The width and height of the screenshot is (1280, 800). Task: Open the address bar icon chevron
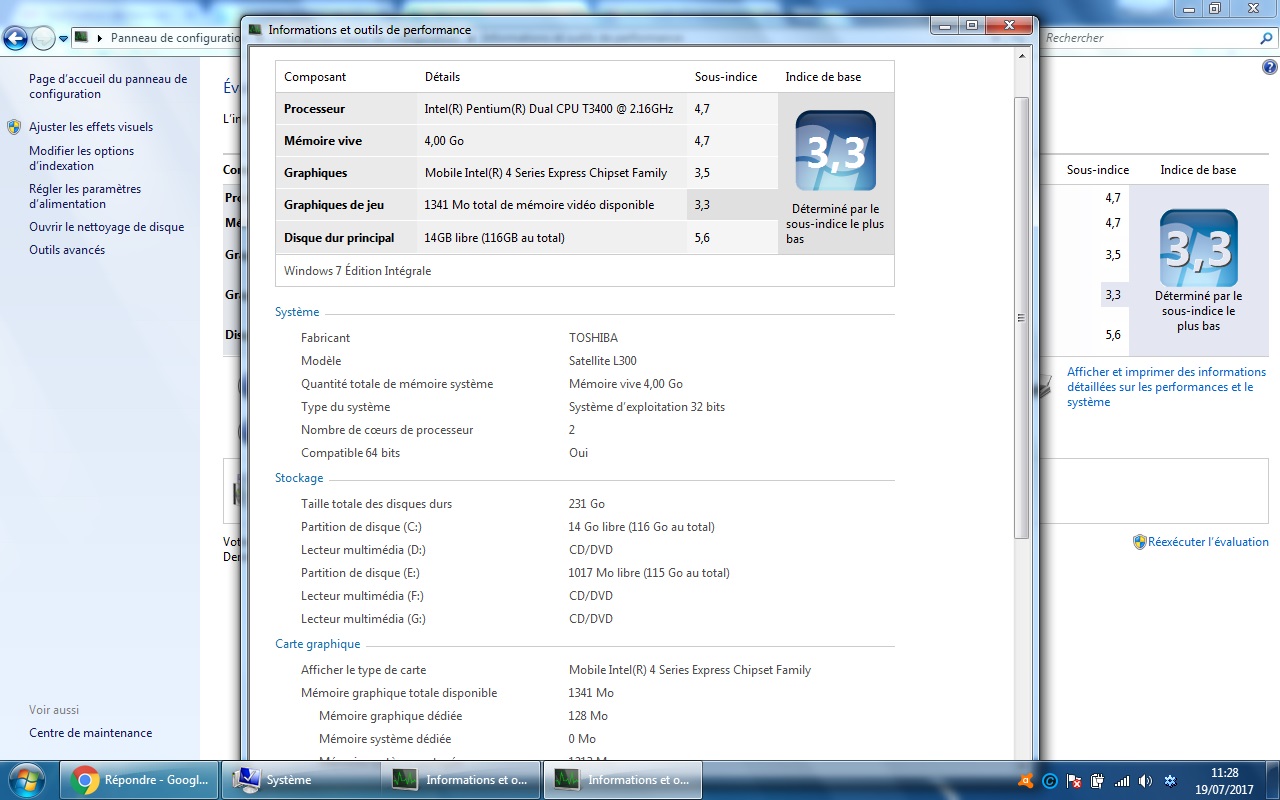click(98, 38)
